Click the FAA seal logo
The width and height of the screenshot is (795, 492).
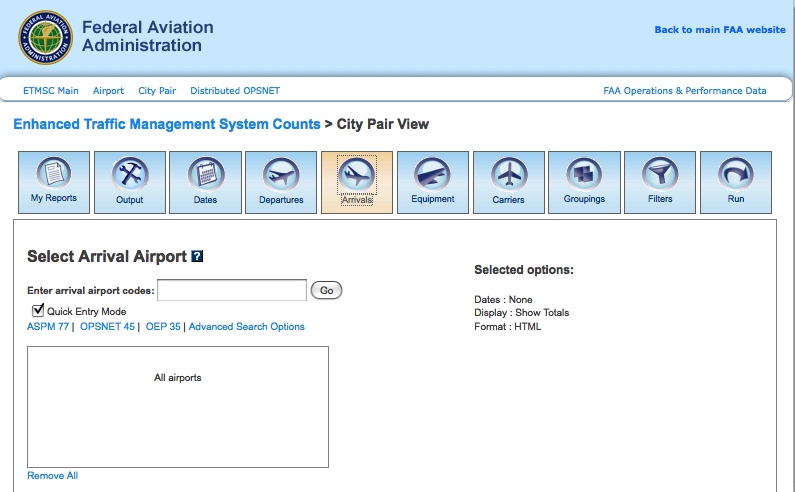pos(46,38)
